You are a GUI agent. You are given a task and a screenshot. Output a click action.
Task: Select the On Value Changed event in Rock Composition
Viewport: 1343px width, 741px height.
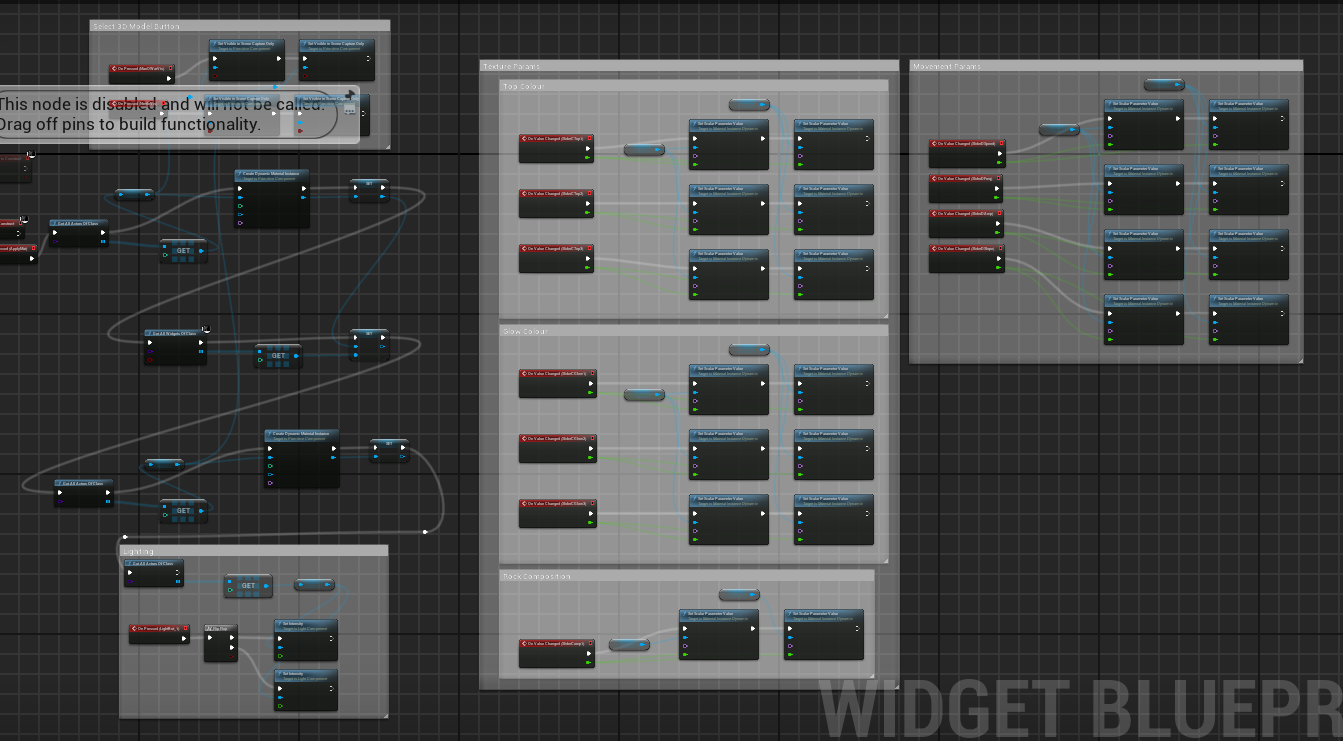[556, 653]
